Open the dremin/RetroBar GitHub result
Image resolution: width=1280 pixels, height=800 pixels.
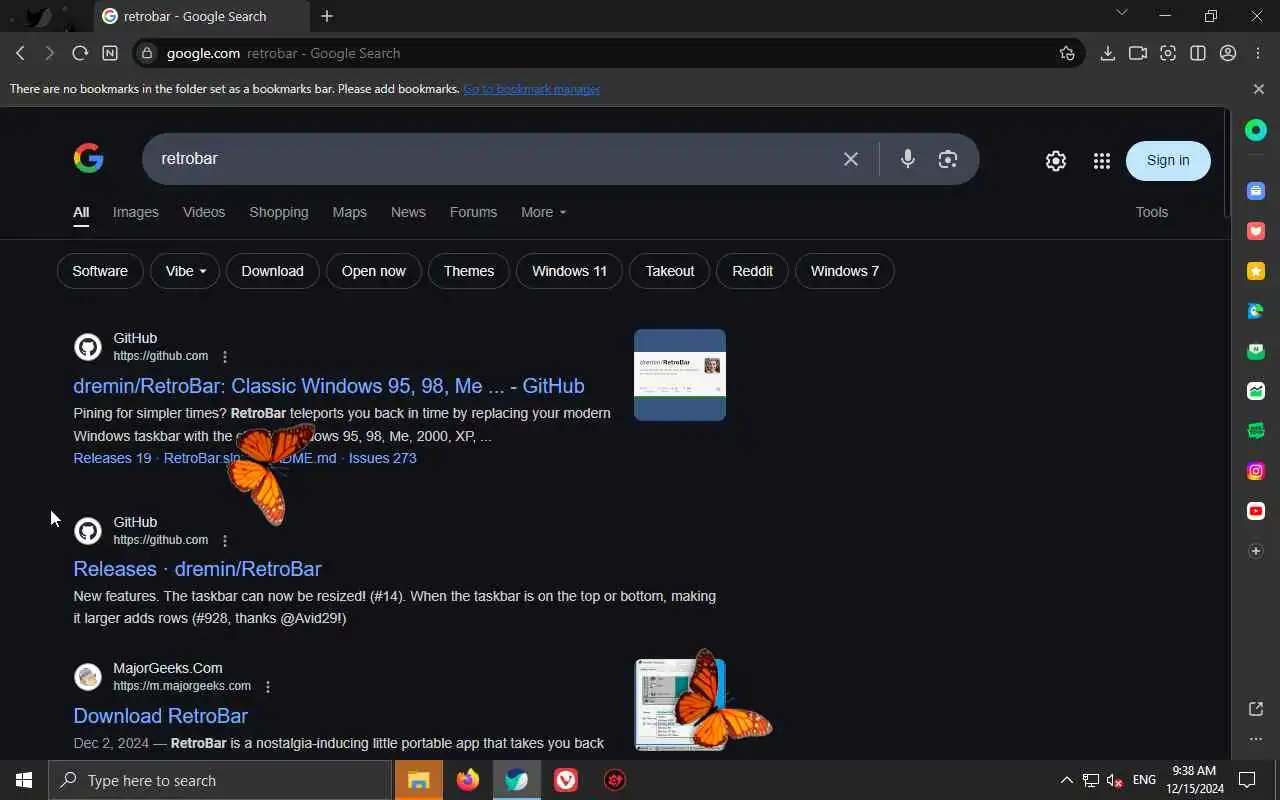click(329, 386)
